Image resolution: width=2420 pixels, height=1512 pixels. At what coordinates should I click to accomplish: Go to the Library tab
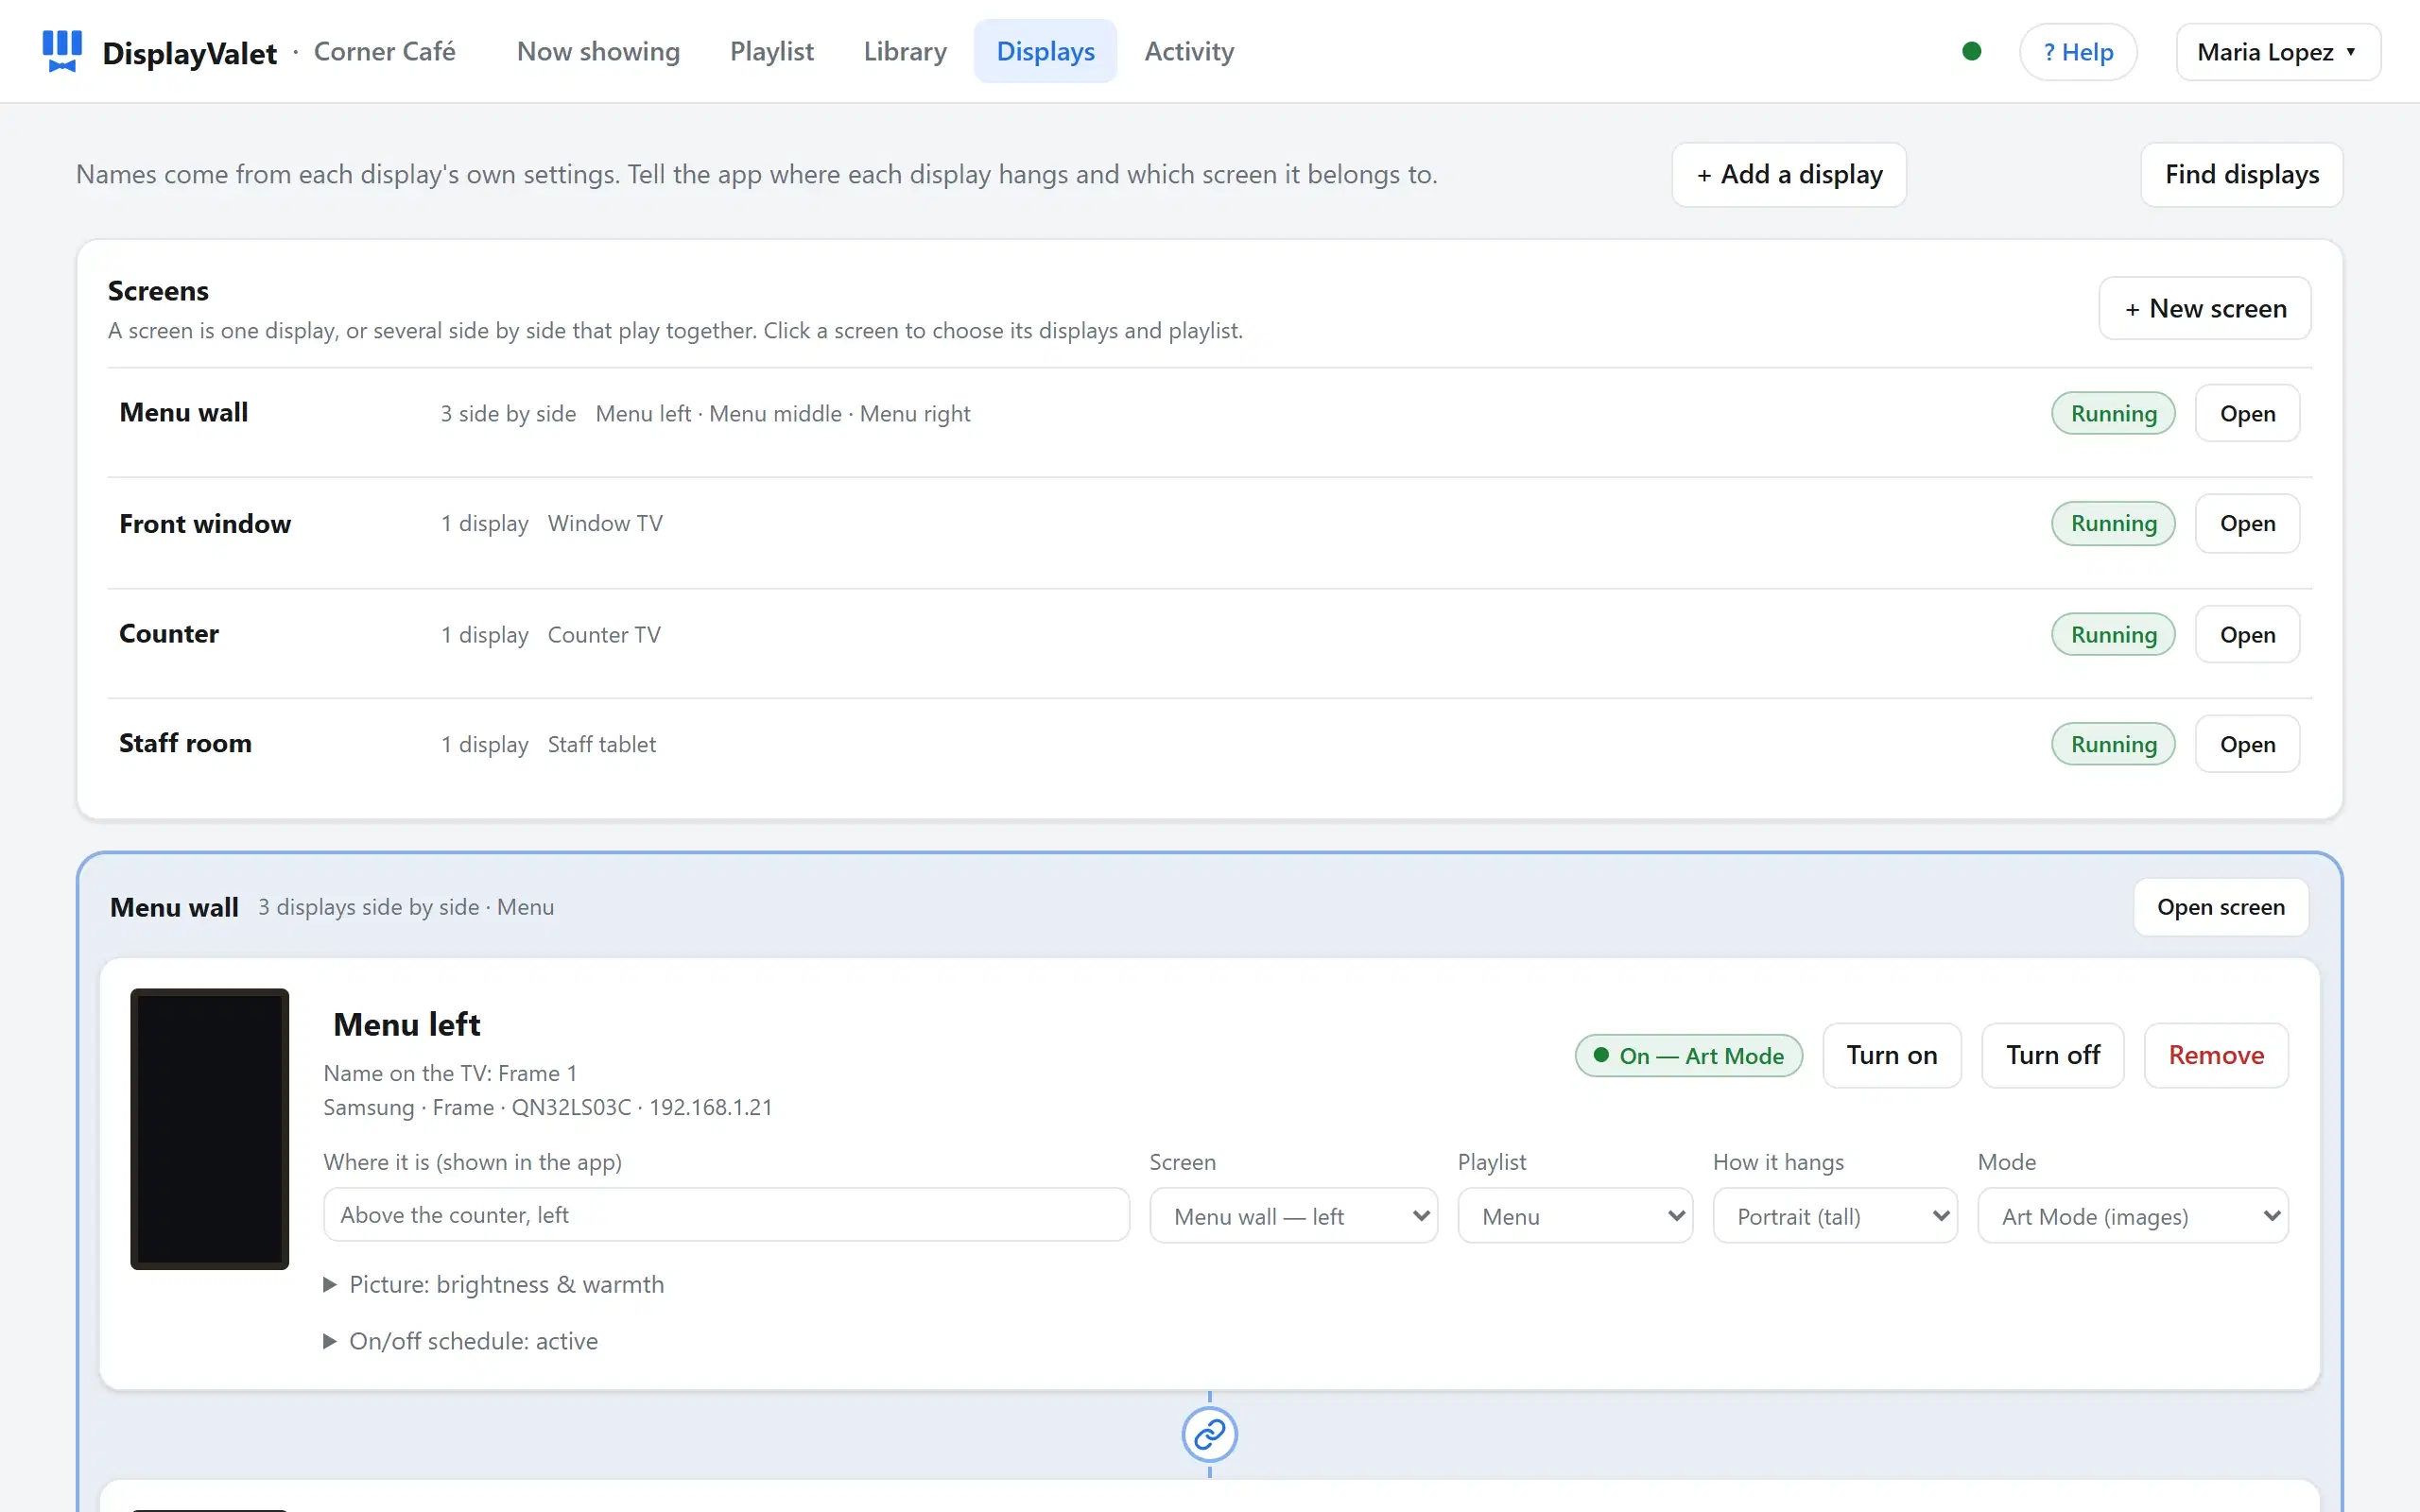point(905,51)
